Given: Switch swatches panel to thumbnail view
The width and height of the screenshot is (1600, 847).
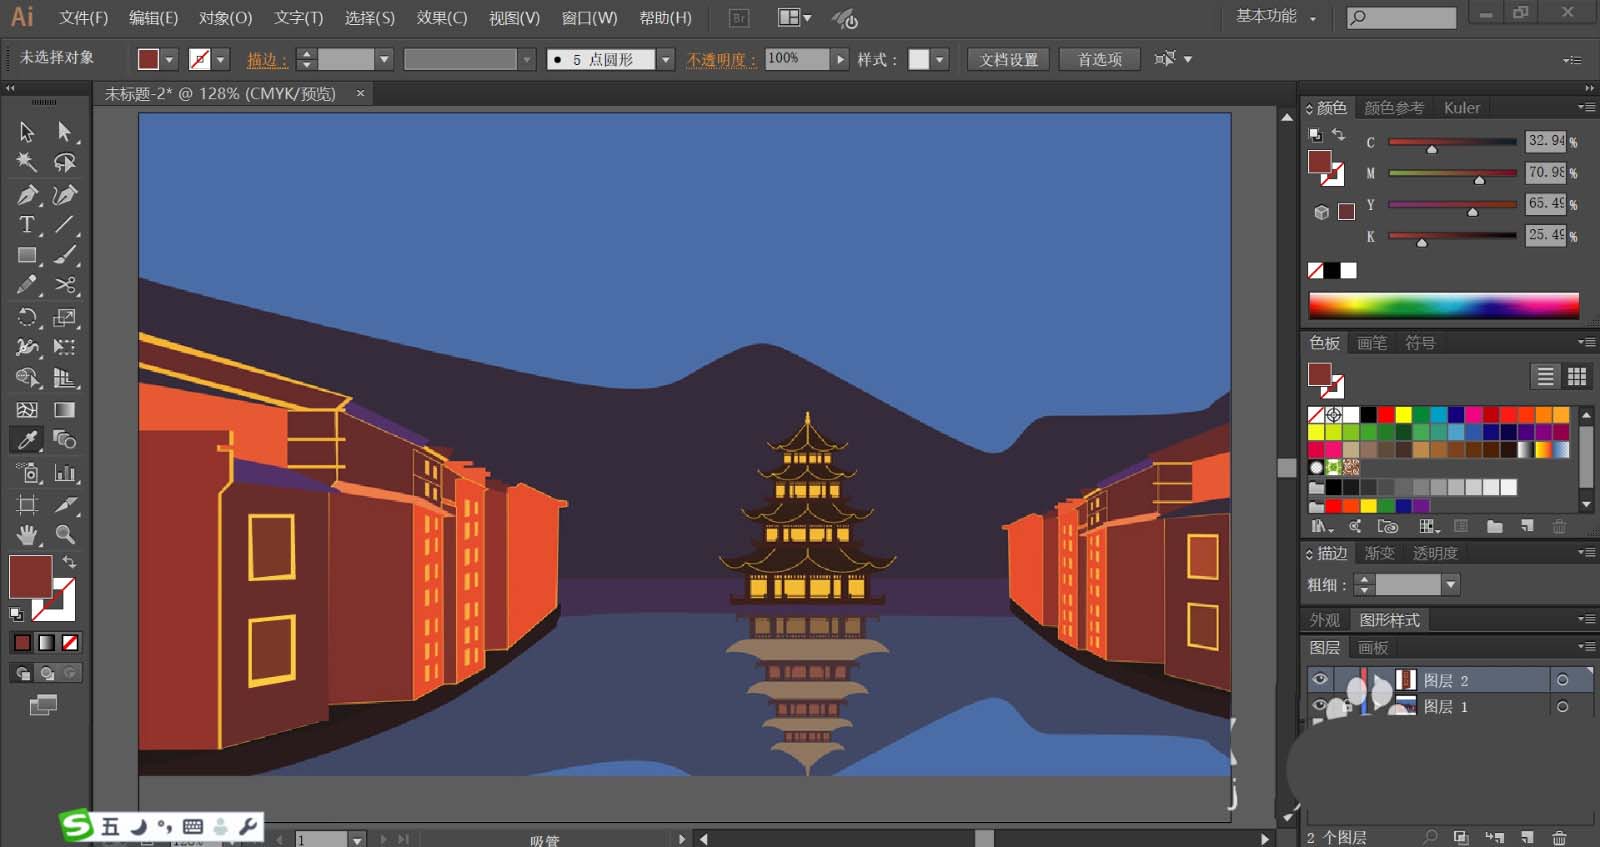Looking at the screenshot, I should [1577, 376].
